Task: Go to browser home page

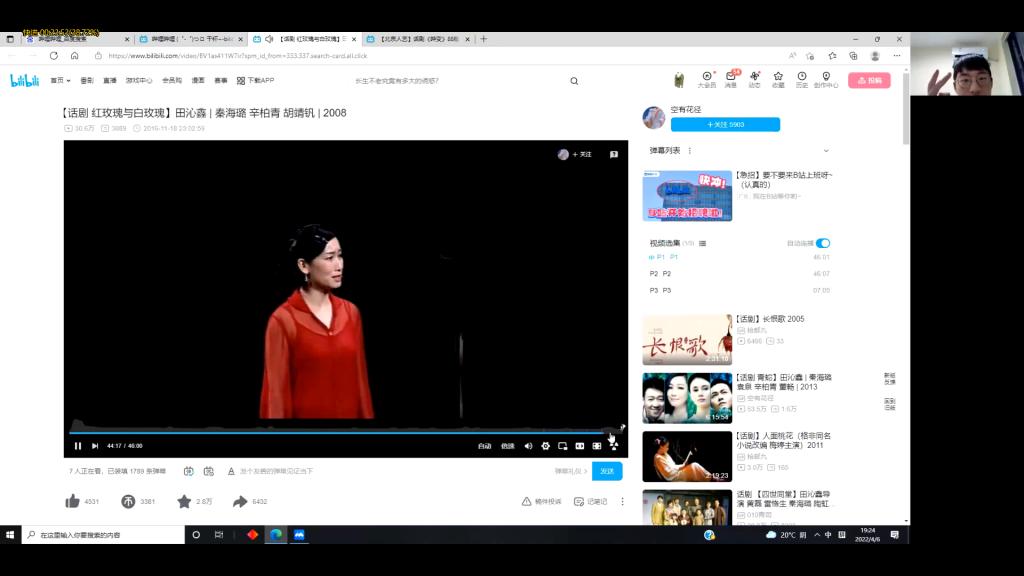Action: click(74, 56)
